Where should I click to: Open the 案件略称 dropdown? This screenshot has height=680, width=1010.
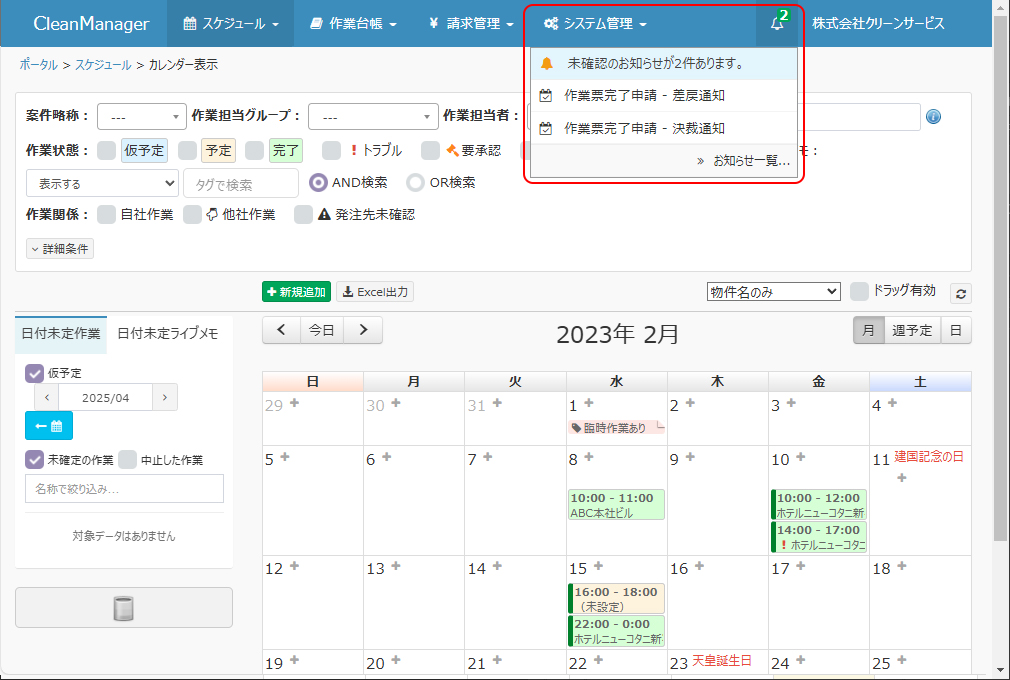141,116
